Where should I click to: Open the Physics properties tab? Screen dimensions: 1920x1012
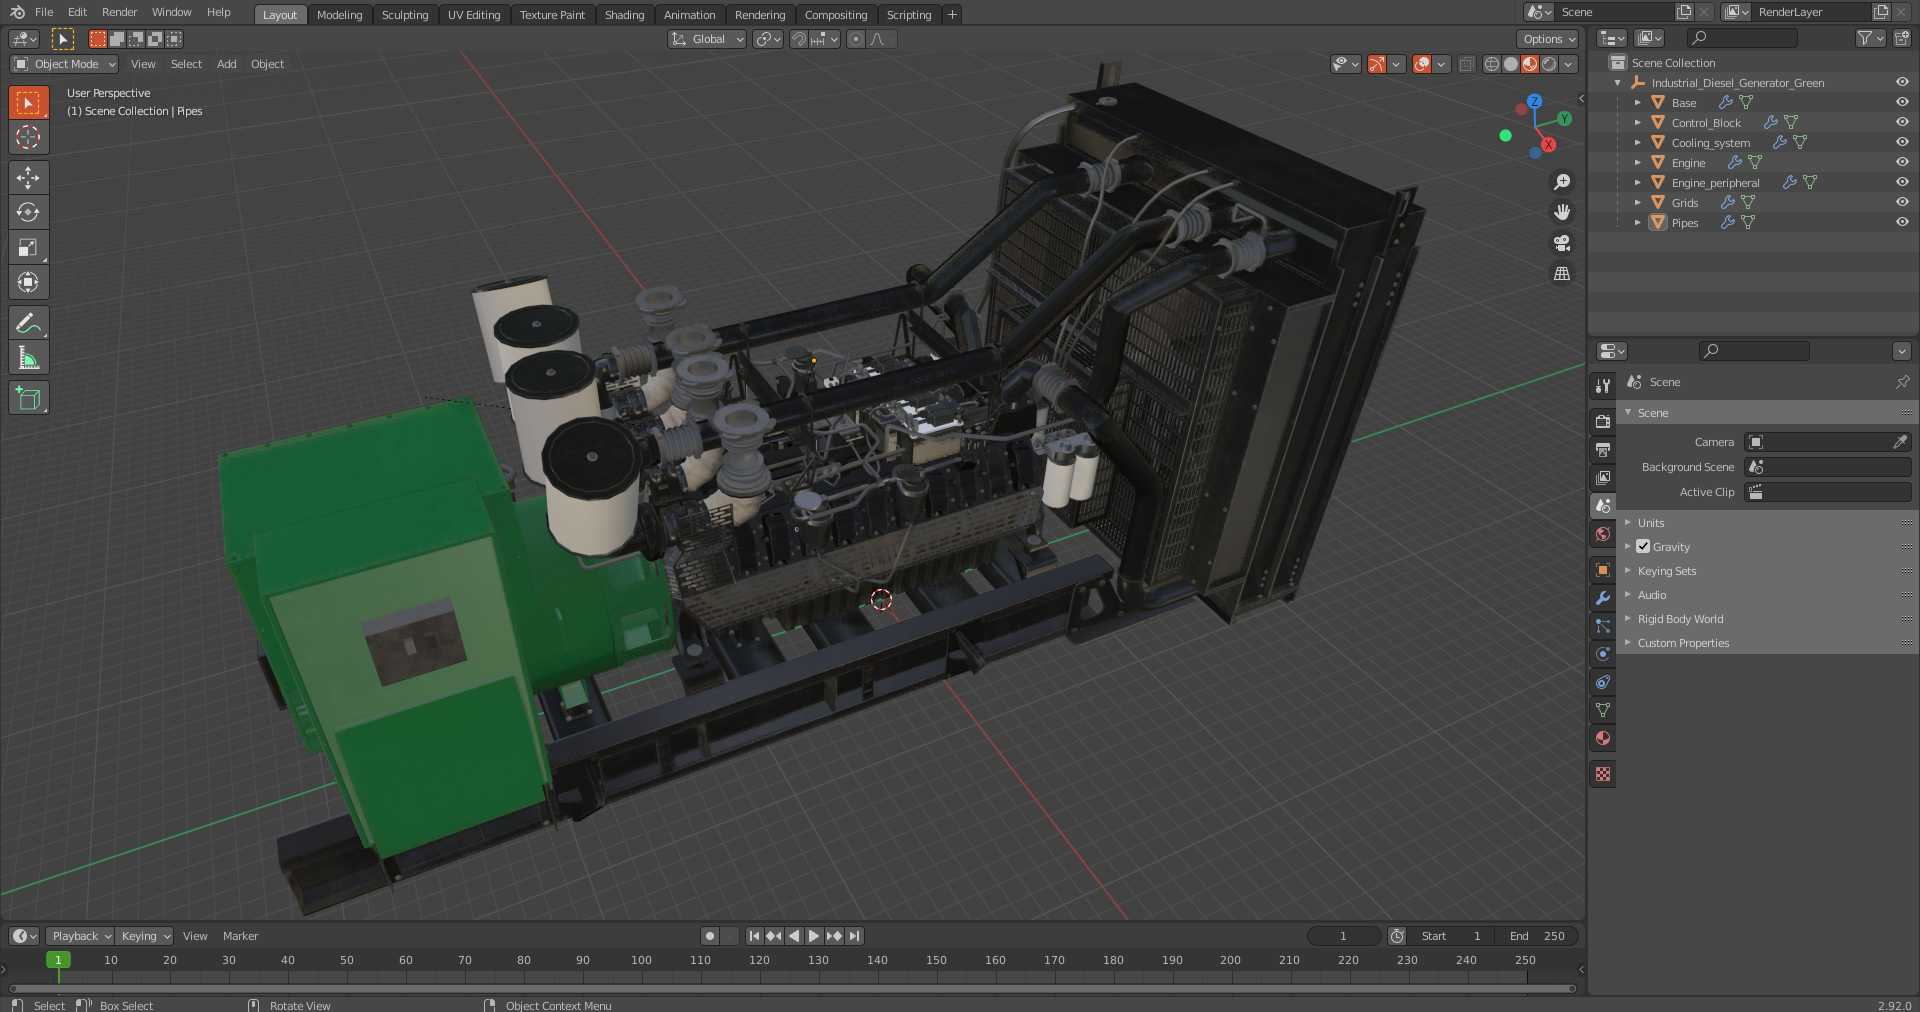1603,654
